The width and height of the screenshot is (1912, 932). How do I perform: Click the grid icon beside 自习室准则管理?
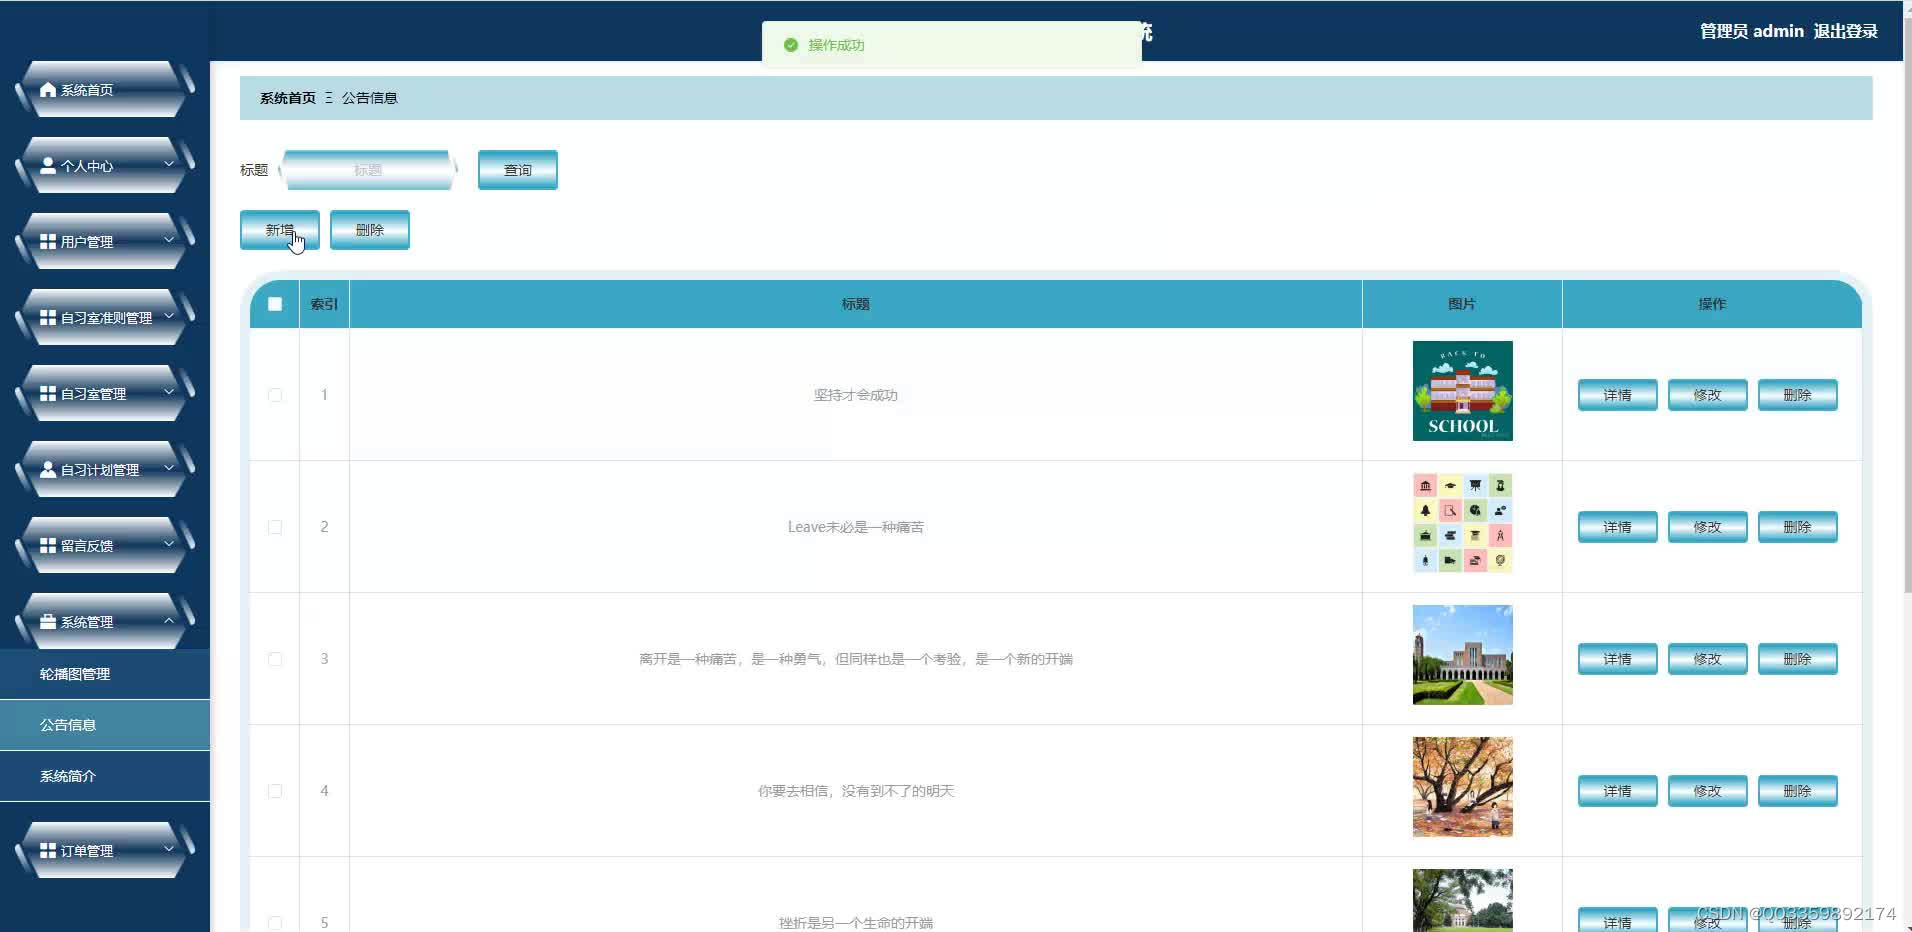(48, 318)
